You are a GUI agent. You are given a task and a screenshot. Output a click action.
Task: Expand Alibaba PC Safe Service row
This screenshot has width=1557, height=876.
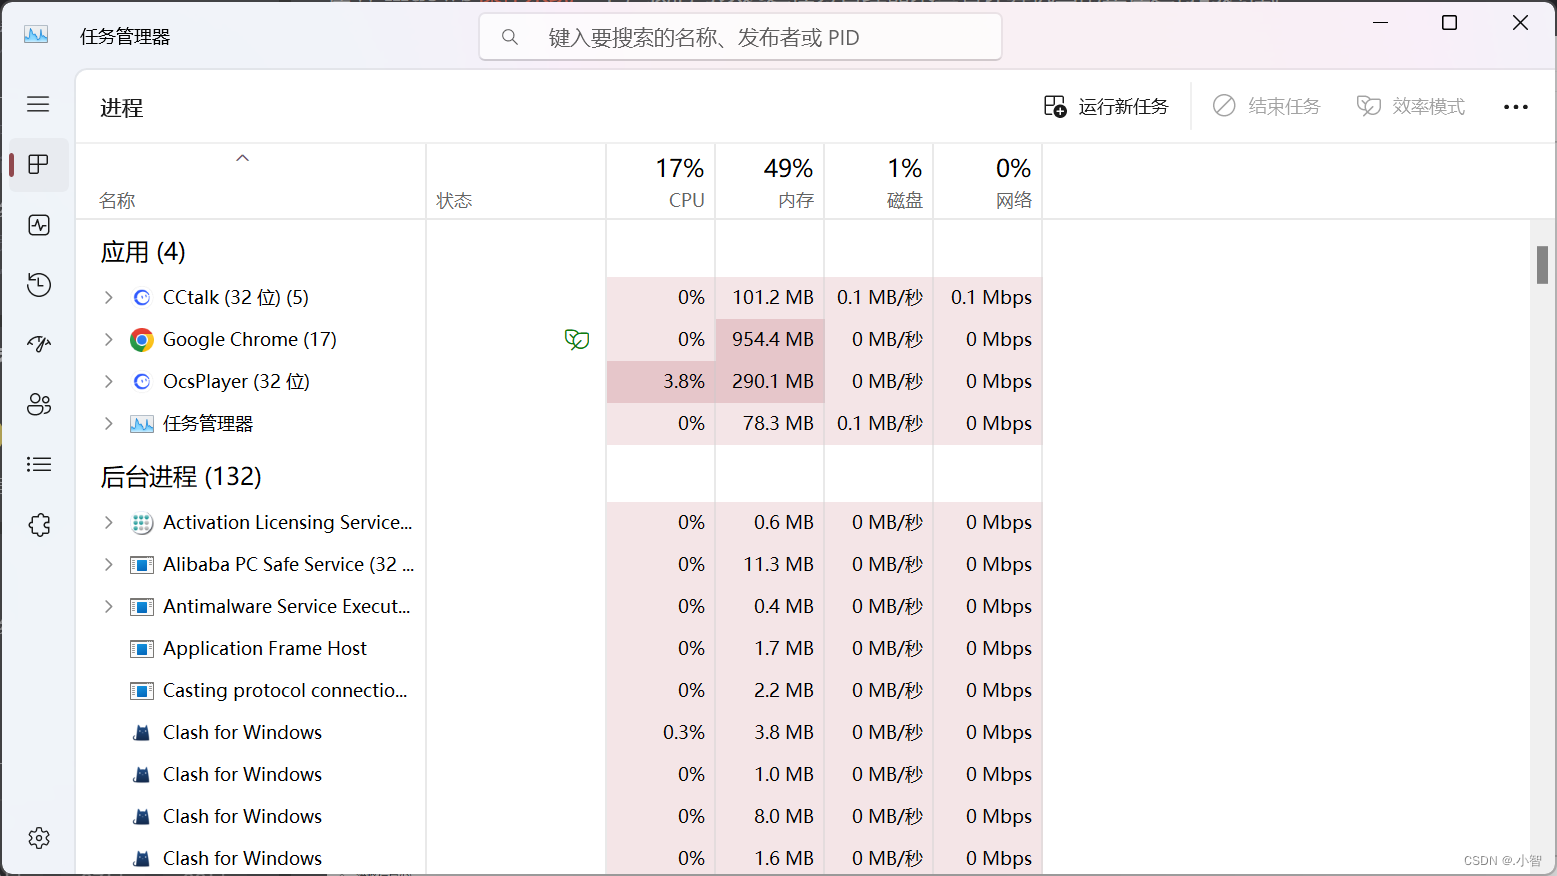point(109,565)
